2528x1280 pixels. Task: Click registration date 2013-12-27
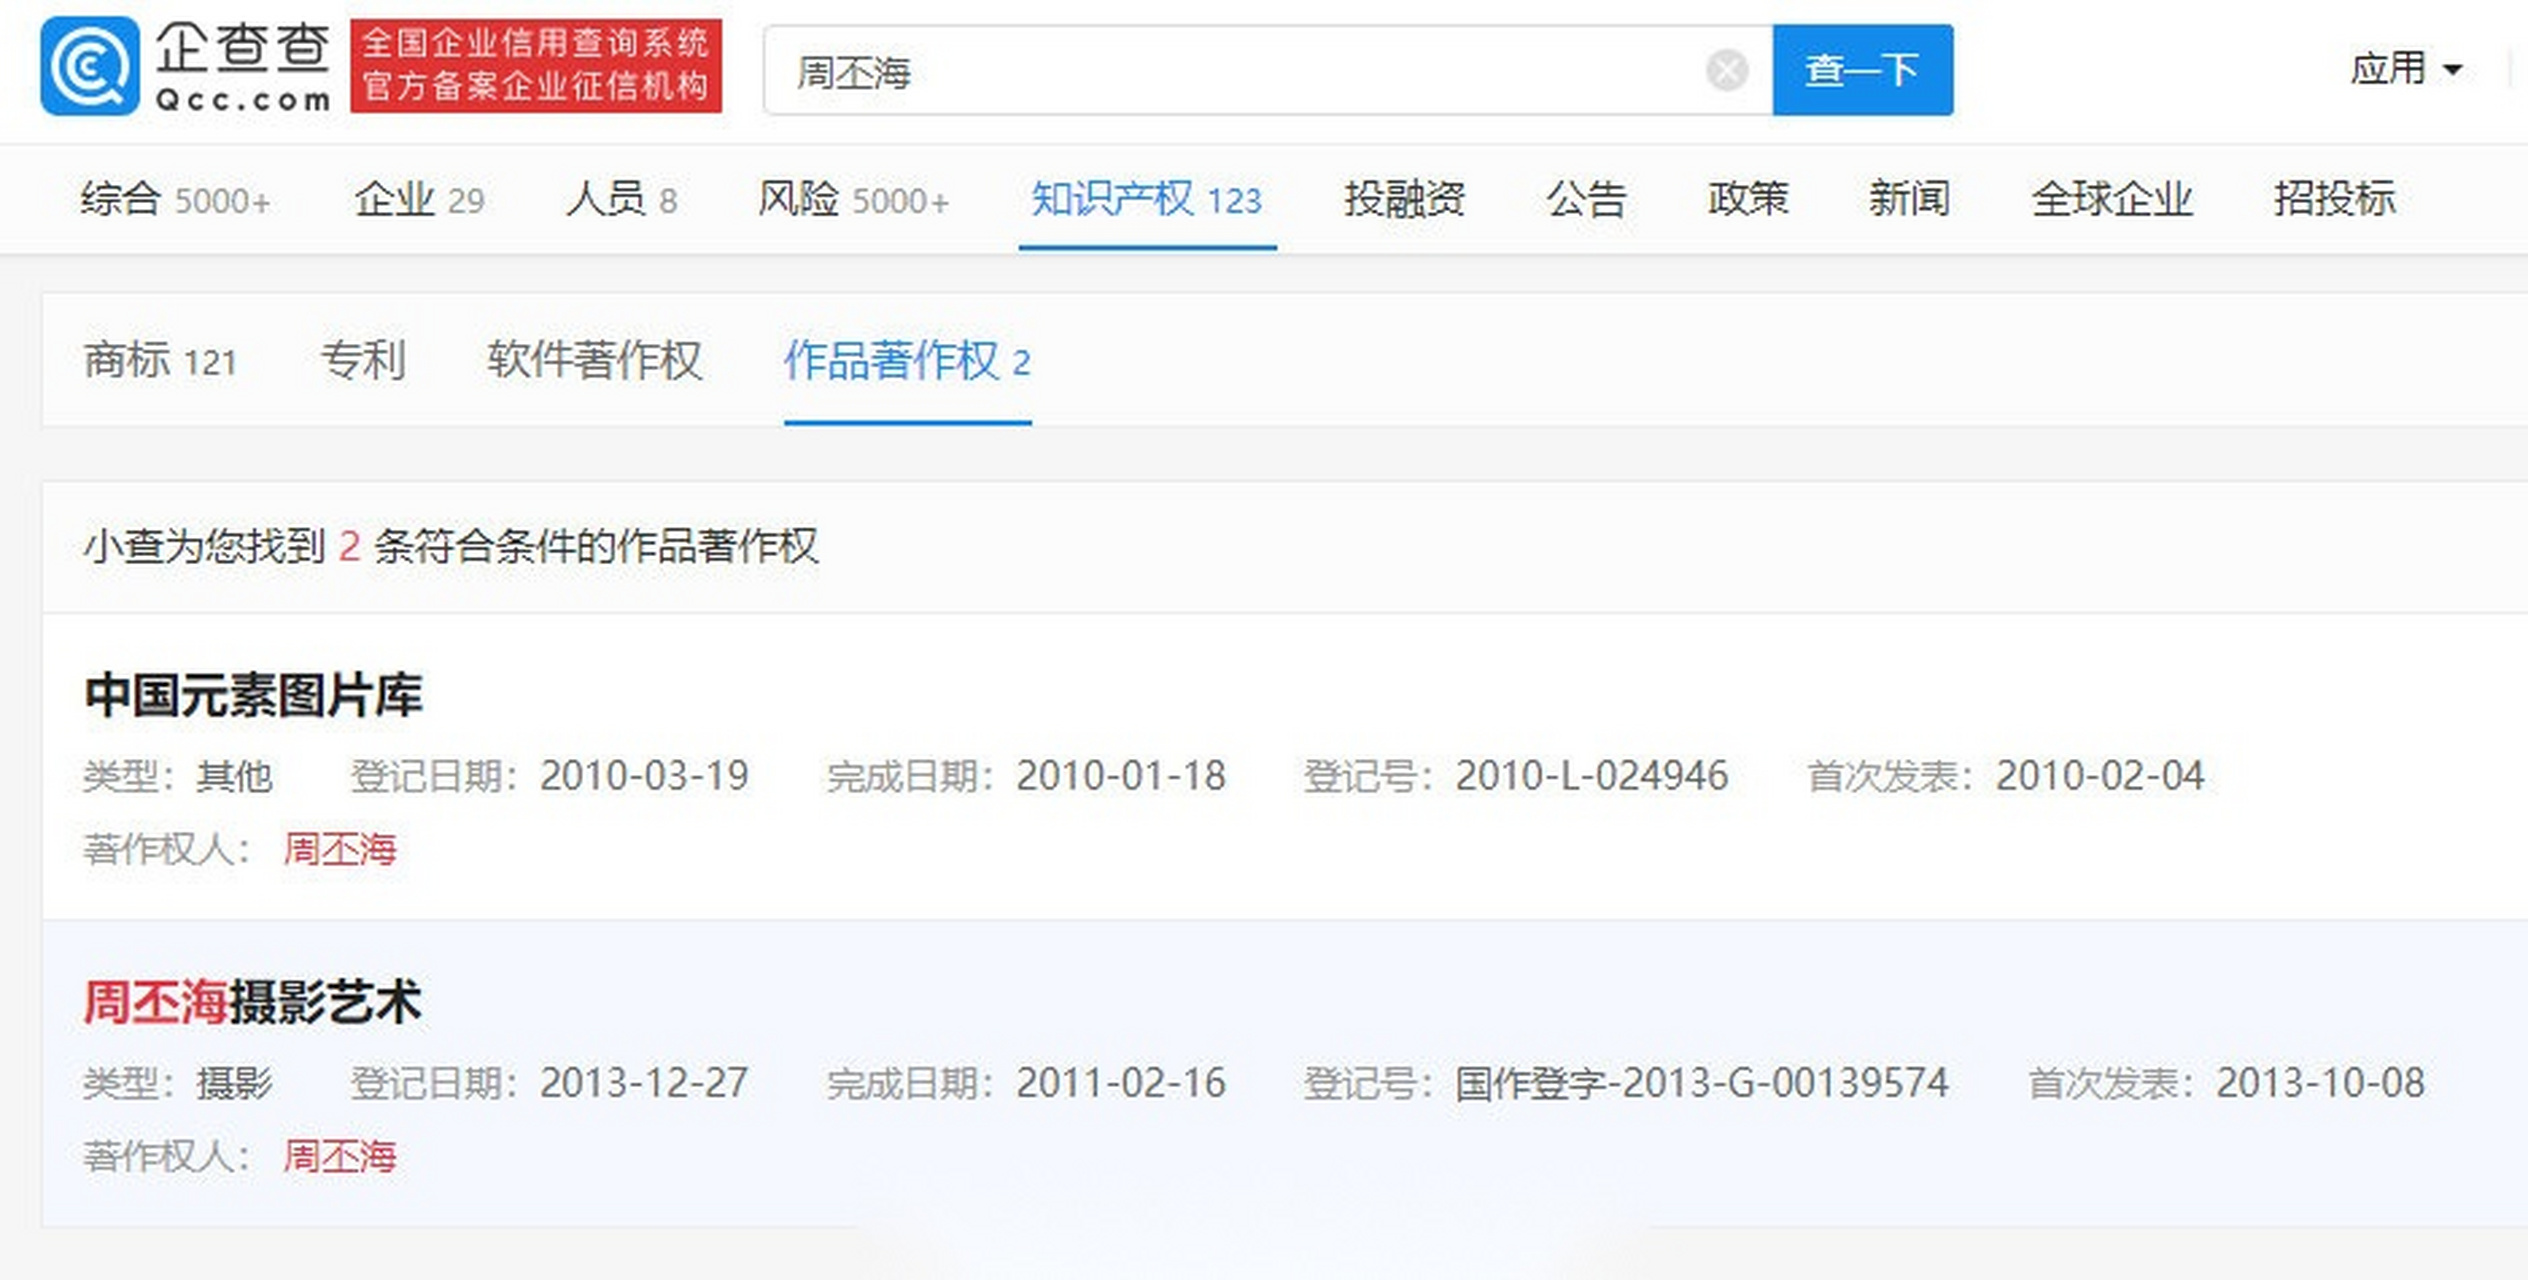click(644, 1083)
